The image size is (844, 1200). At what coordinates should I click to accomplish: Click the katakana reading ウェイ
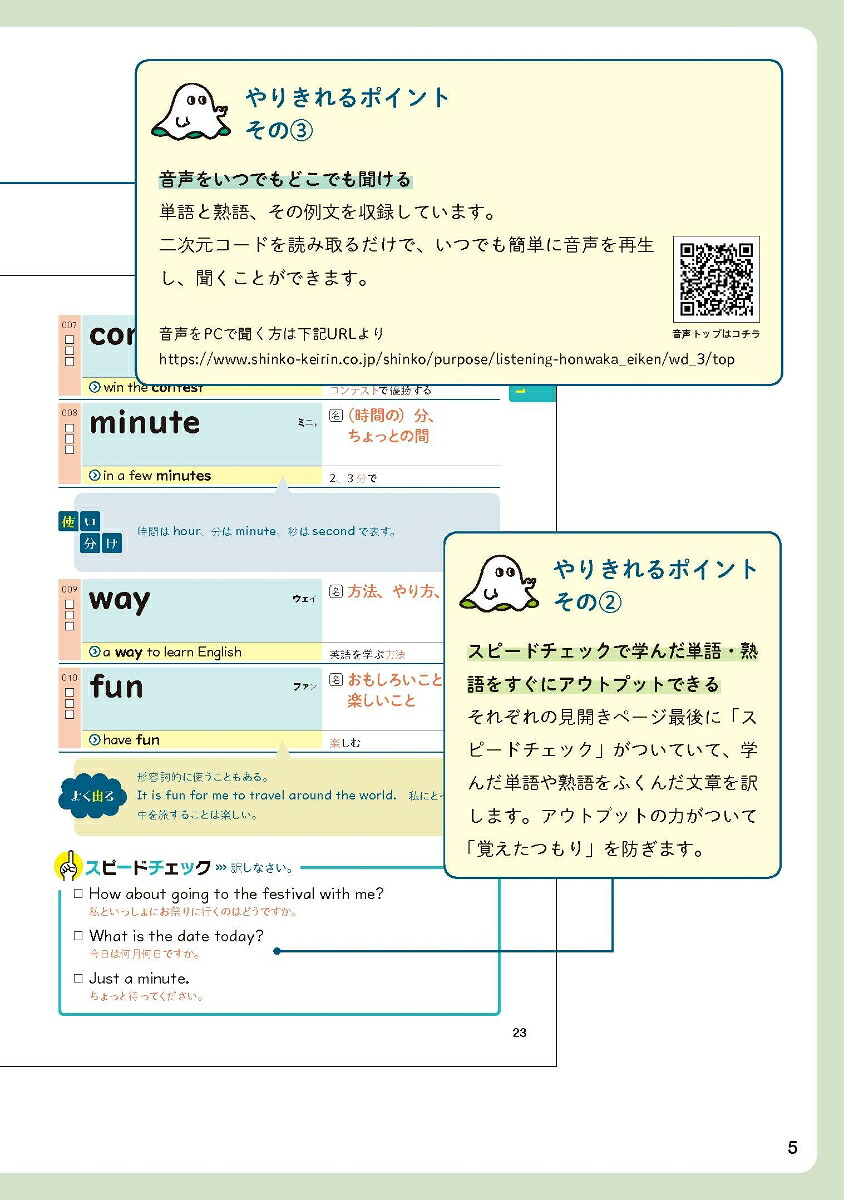pos(303,598)
